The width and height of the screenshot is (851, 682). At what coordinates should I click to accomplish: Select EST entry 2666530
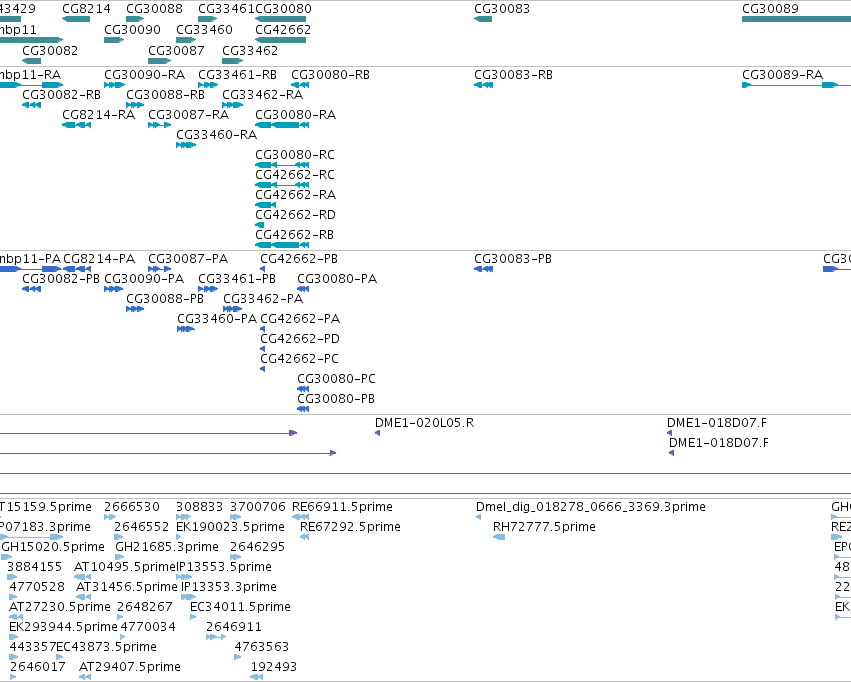click(132, 507)
